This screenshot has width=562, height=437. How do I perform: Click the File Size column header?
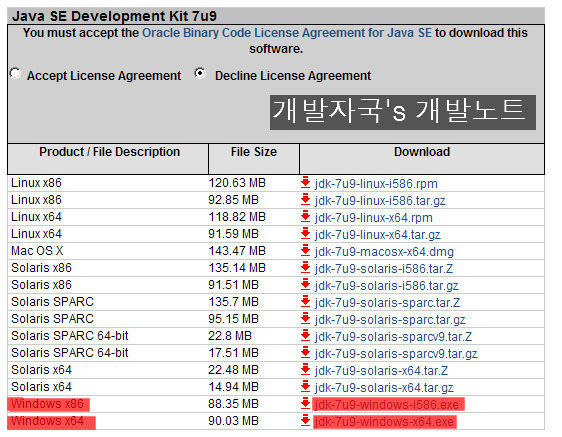(x=254, y=152)
